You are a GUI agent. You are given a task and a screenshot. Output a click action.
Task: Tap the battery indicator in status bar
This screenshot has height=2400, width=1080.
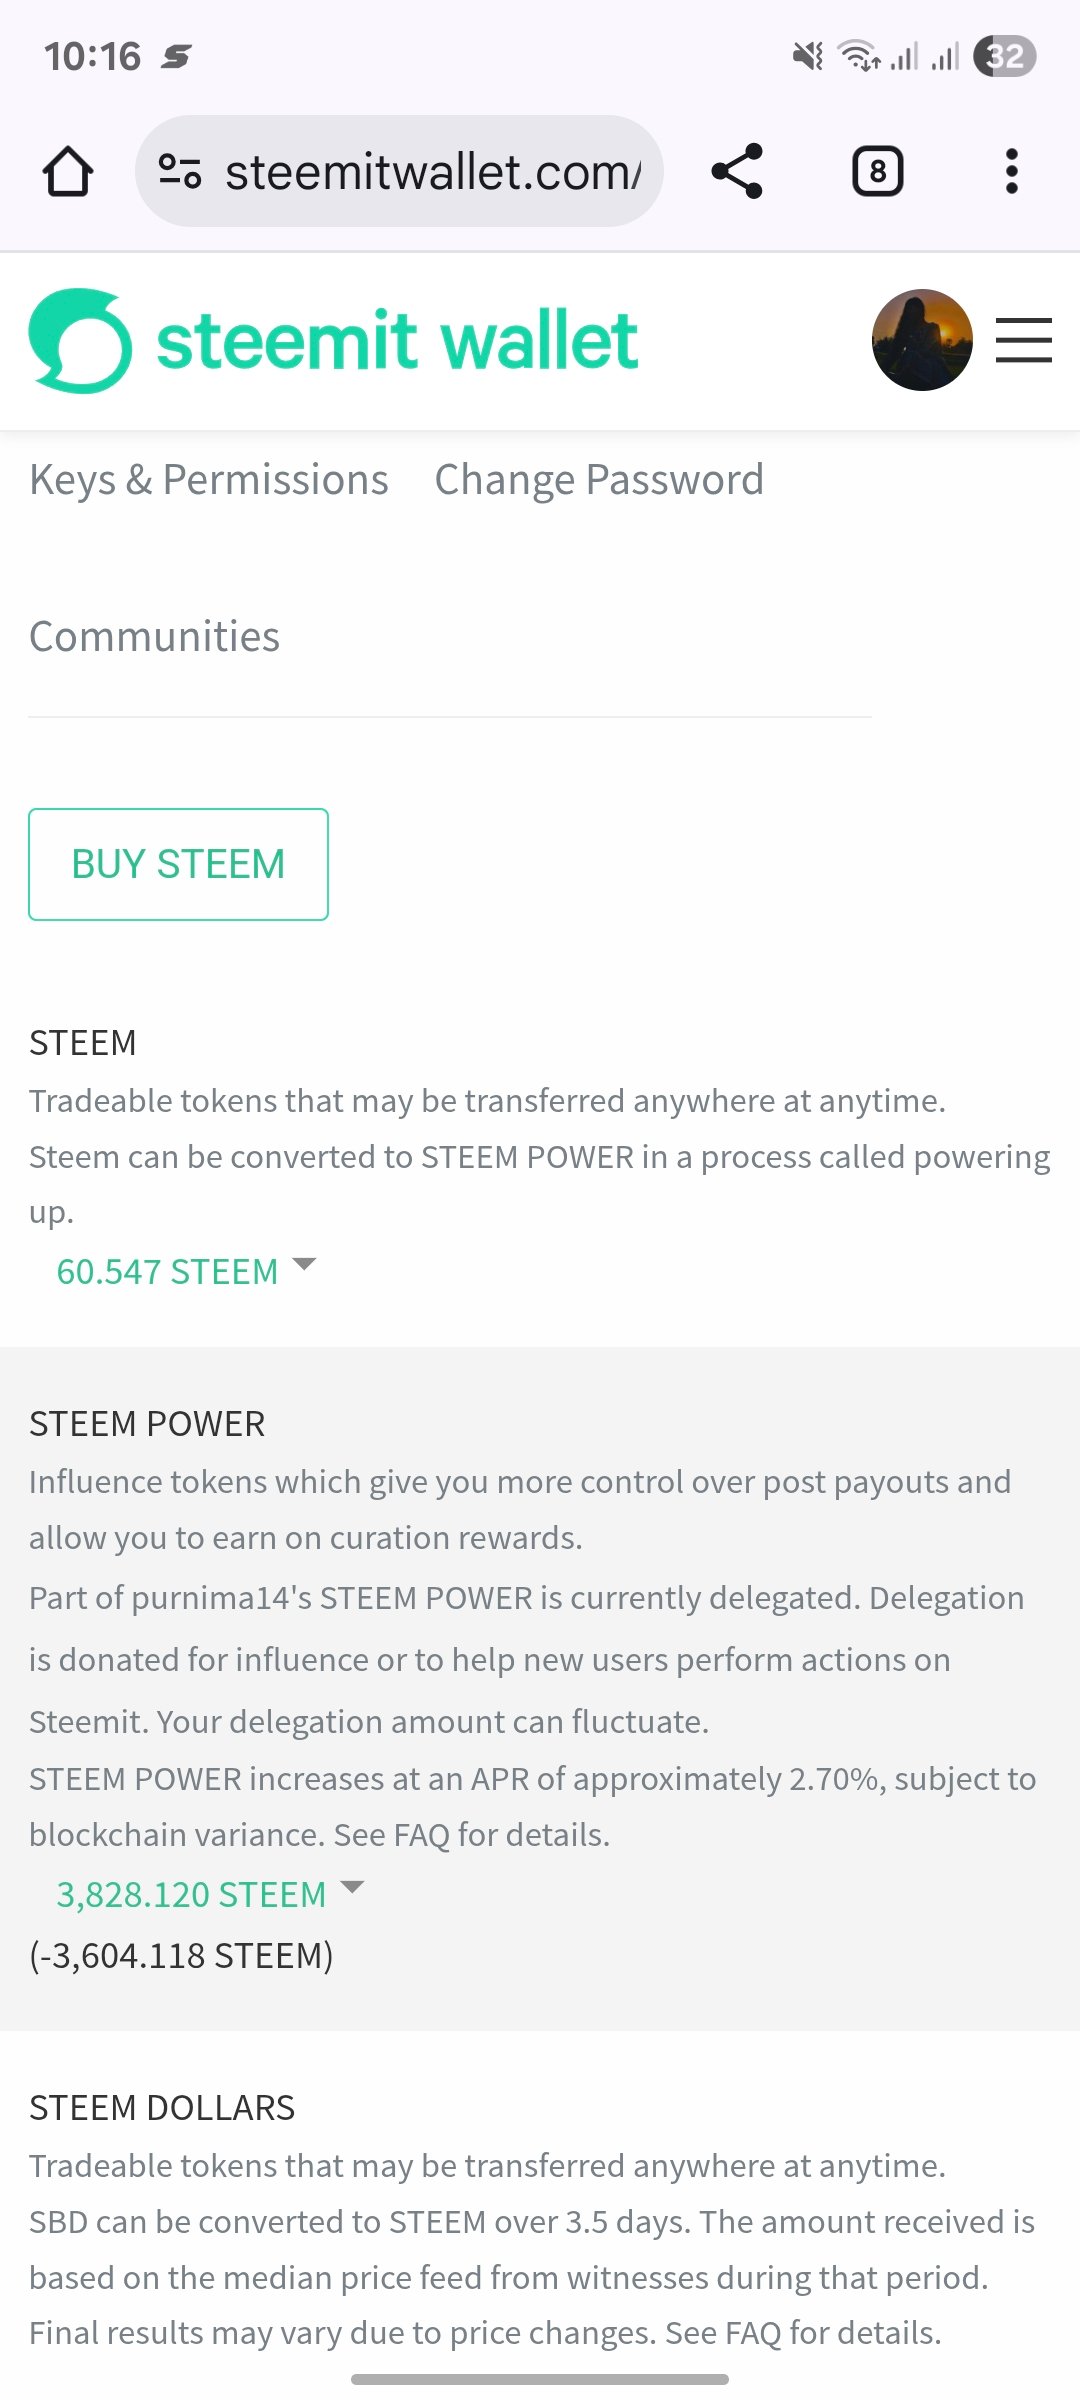1004,56
